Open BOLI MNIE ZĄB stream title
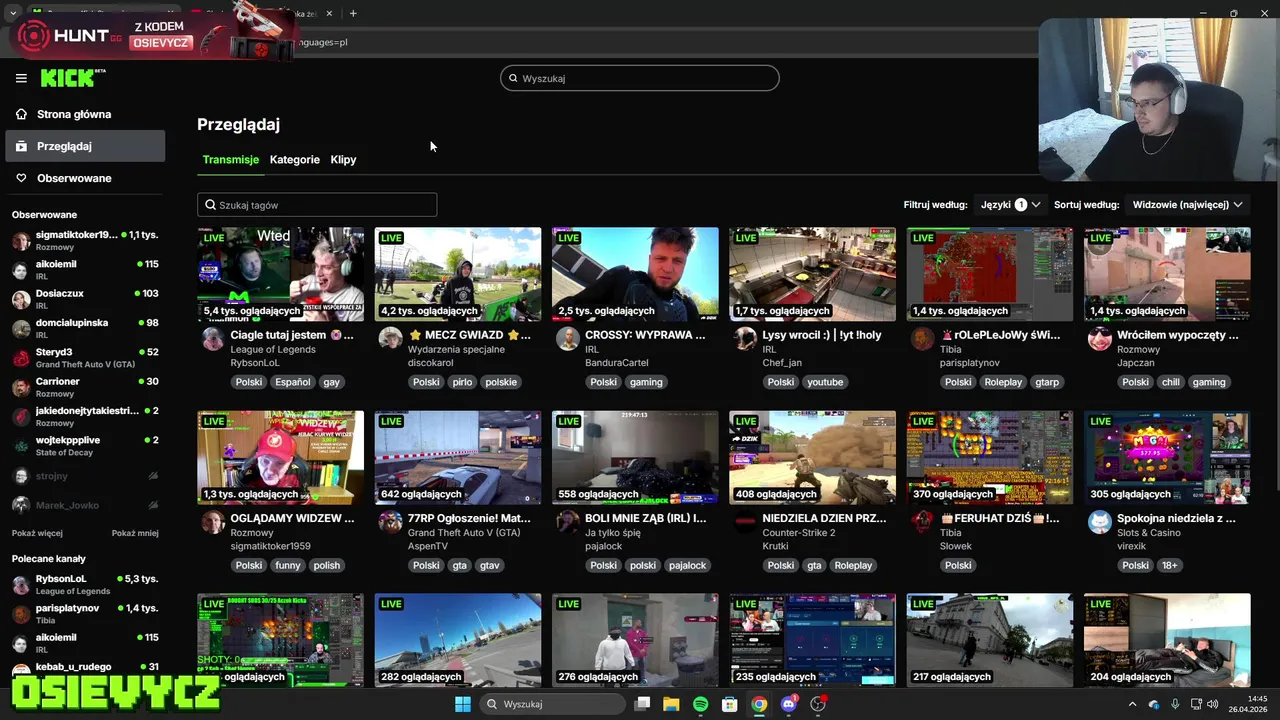Screen dimensions: 1280x720 pyautogui.click(x=645, y=519)
